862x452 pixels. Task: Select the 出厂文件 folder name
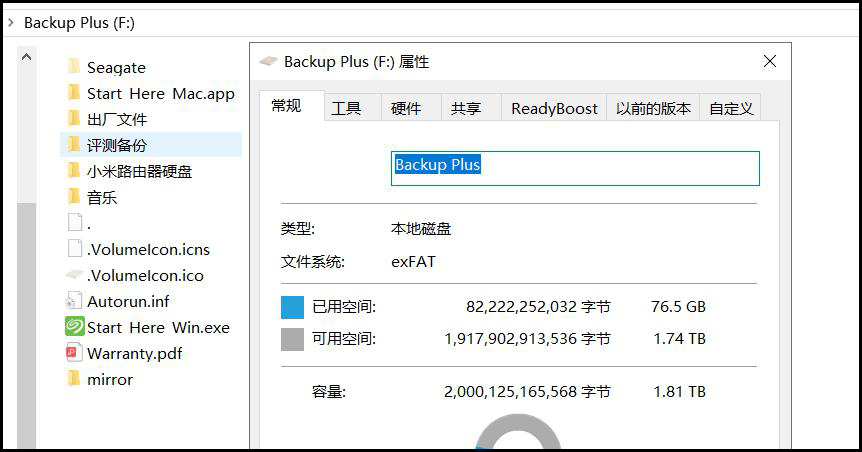click(117, 119)
